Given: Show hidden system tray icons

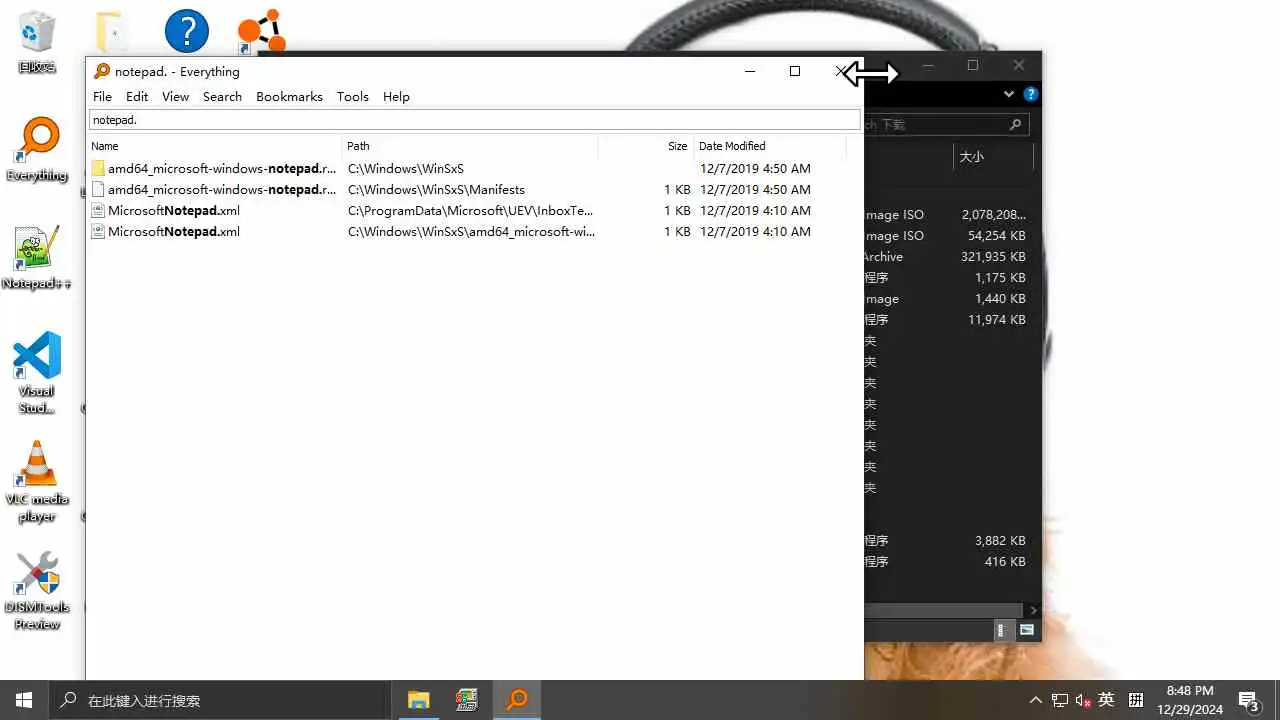Looking at the screenshot, I should [x=1036, y=700].
